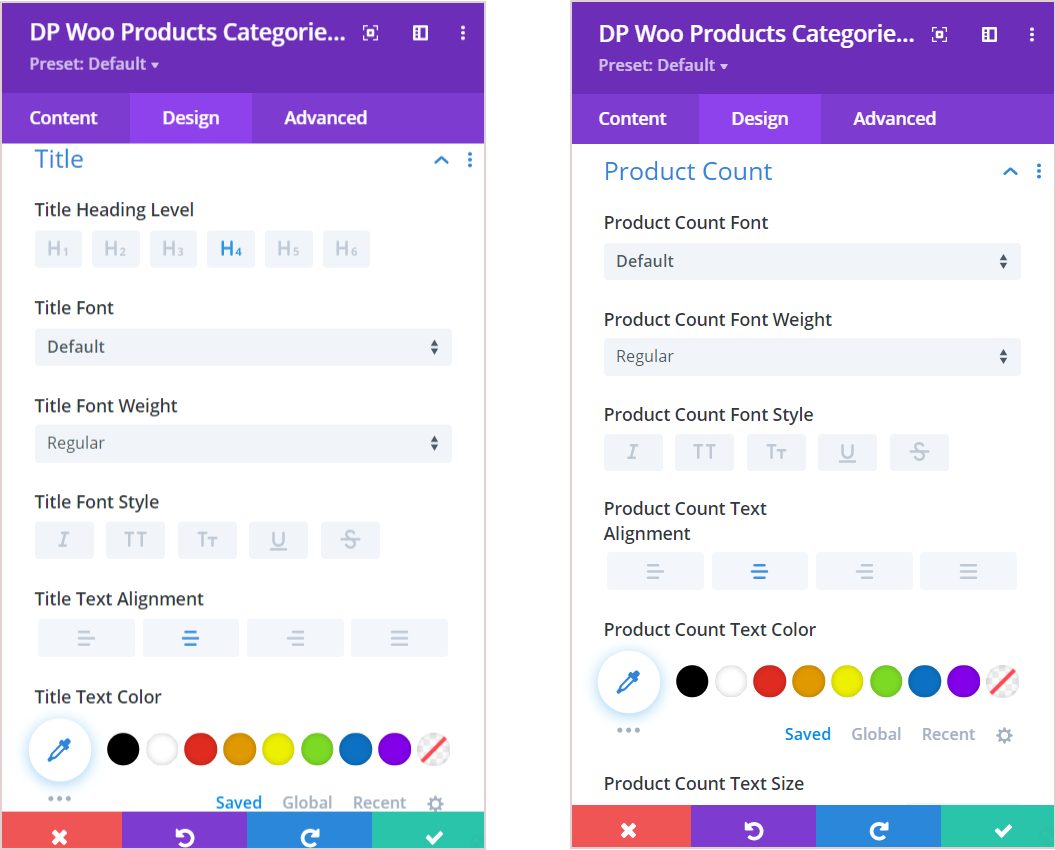Choose right alignment for Product Count text
The image size is (1055, 850).
pyautogui.click(x=864, y=571)
